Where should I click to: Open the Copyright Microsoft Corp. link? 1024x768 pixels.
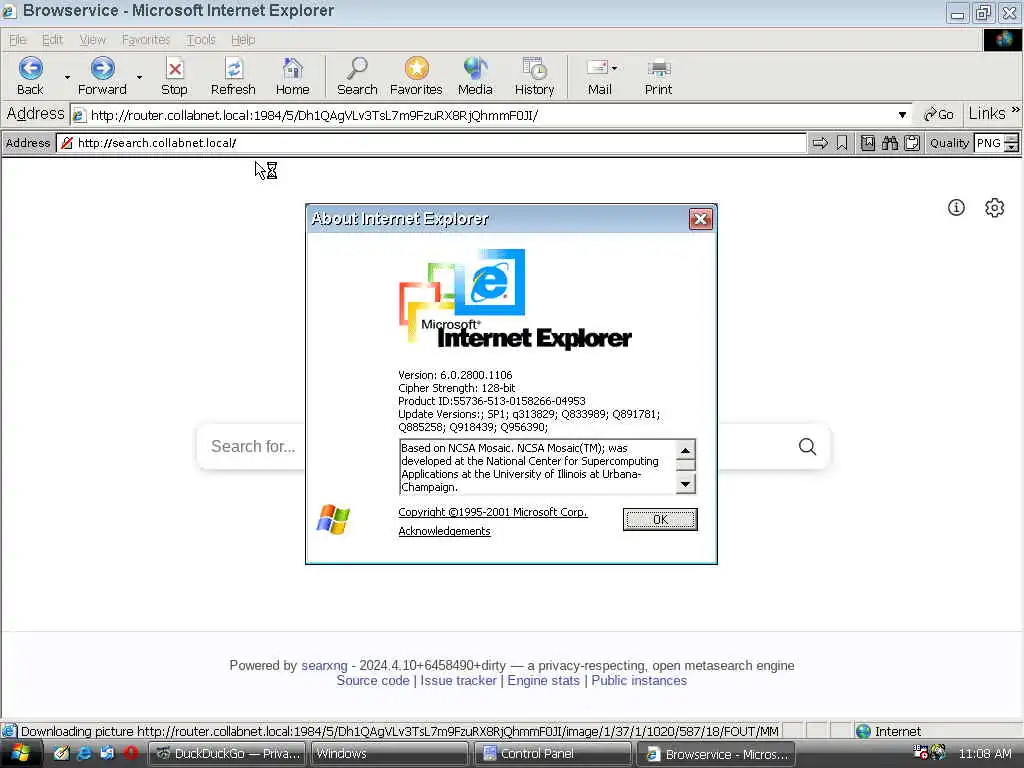(x=493, y=512)
